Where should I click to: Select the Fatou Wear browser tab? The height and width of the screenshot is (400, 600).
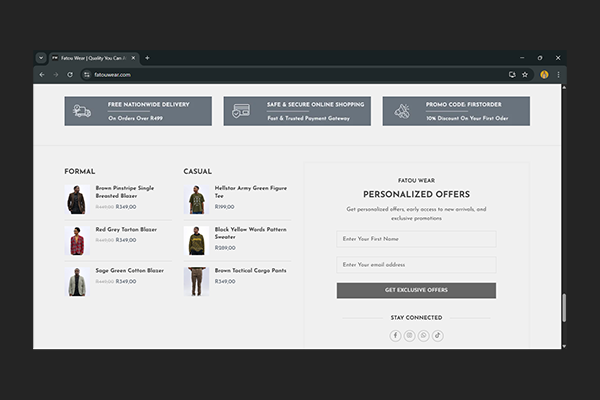click(92, 58)
